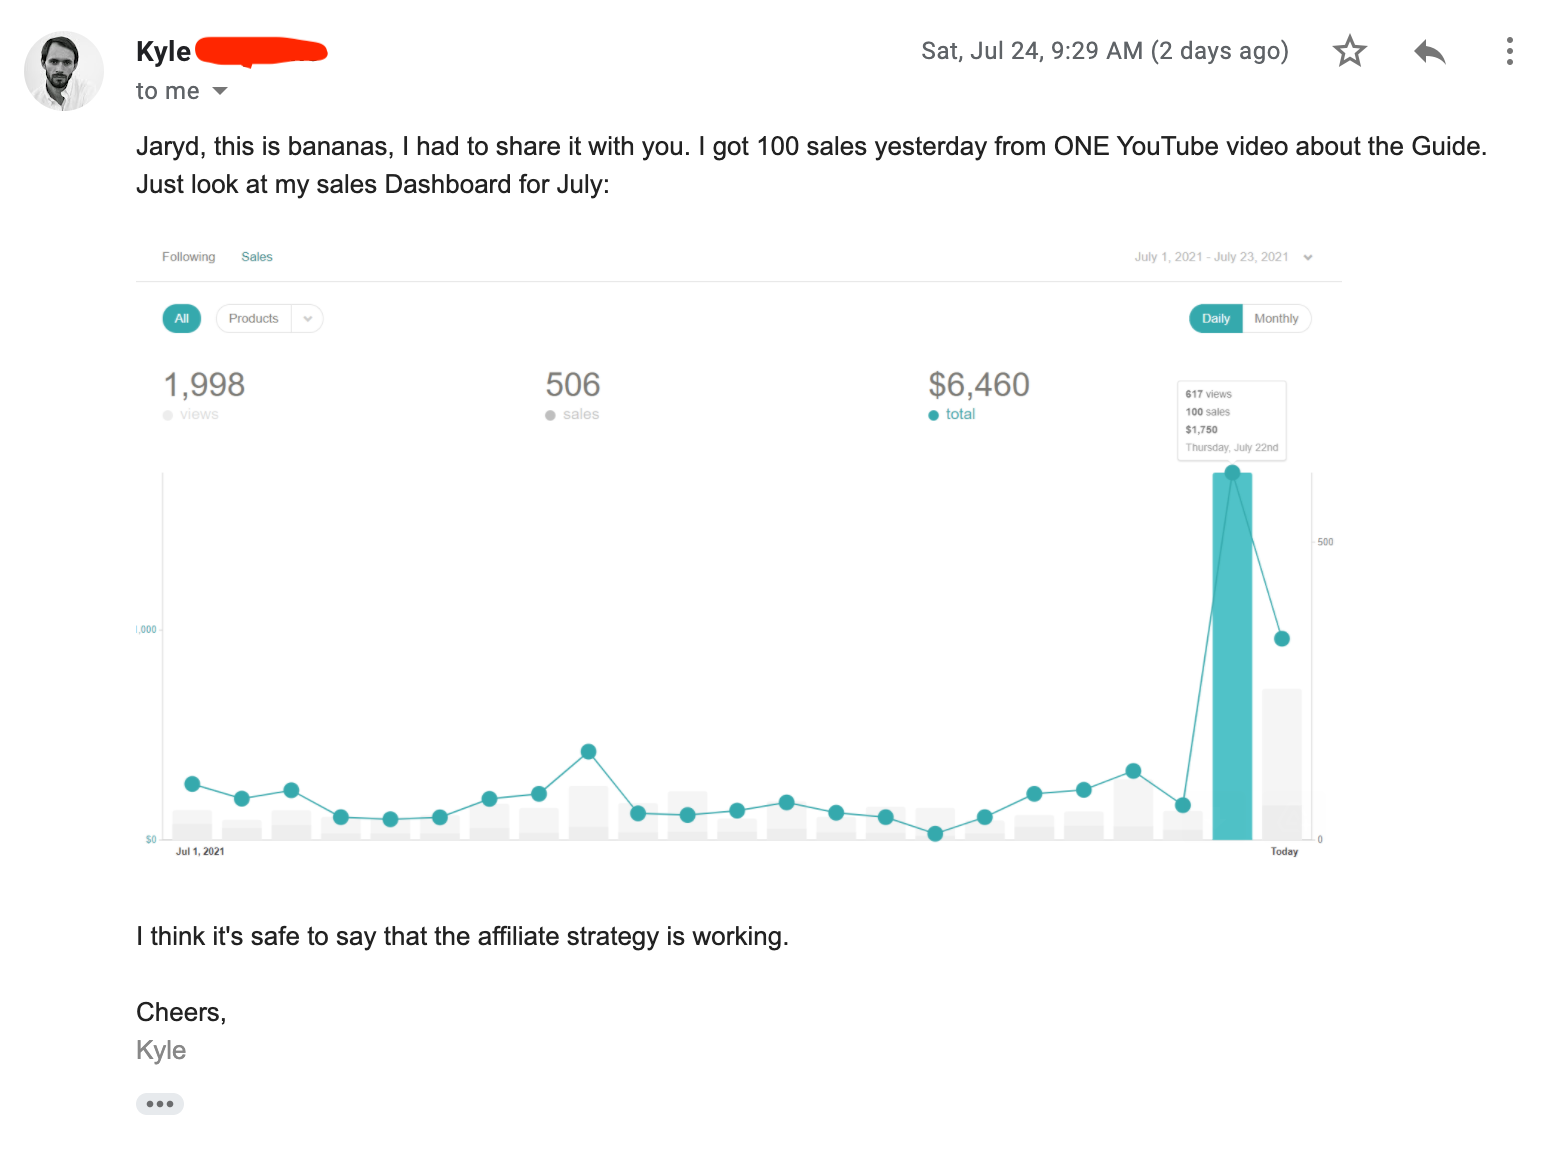
Task: Click the last data point for Today
Action: [1282, 639]
